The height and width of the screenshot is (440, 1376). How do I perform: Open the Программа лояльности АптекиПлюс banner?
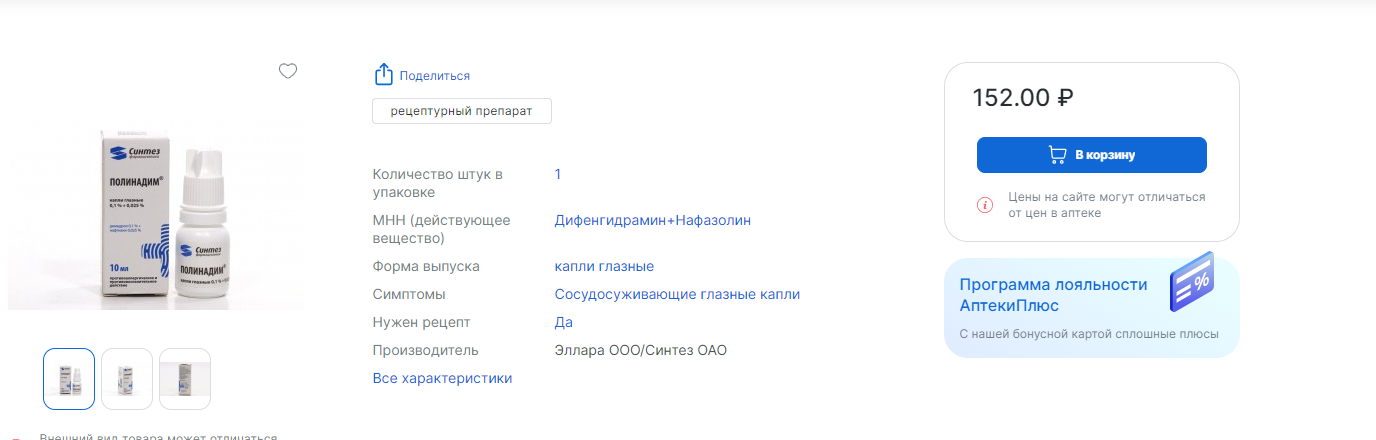pyautogui.click(x=1092, y=307)
